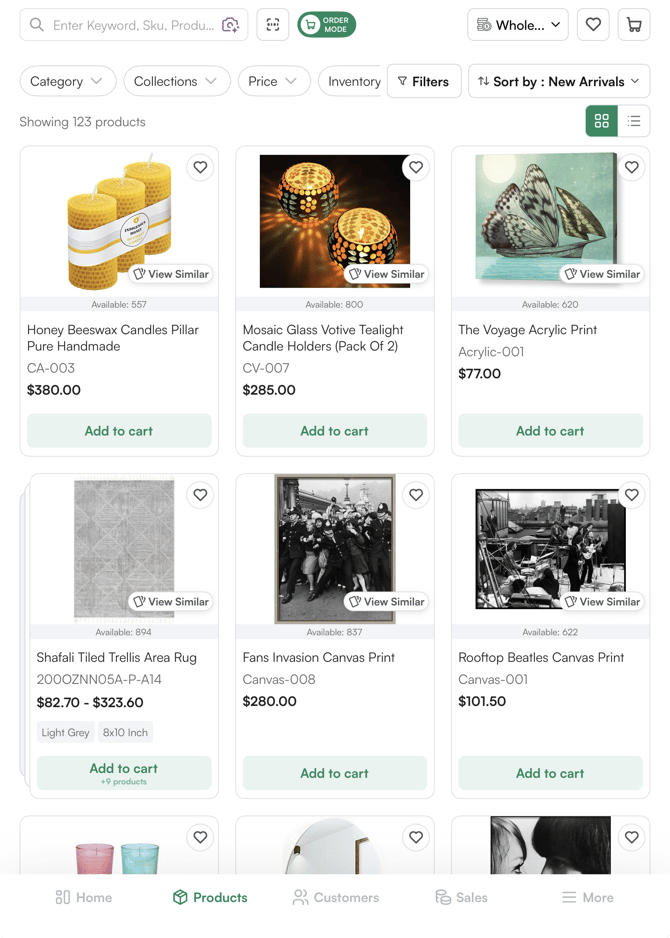670x938 pixels.
Task: Open Sort by New Arrivals dropdown
Action: [559, 81]
